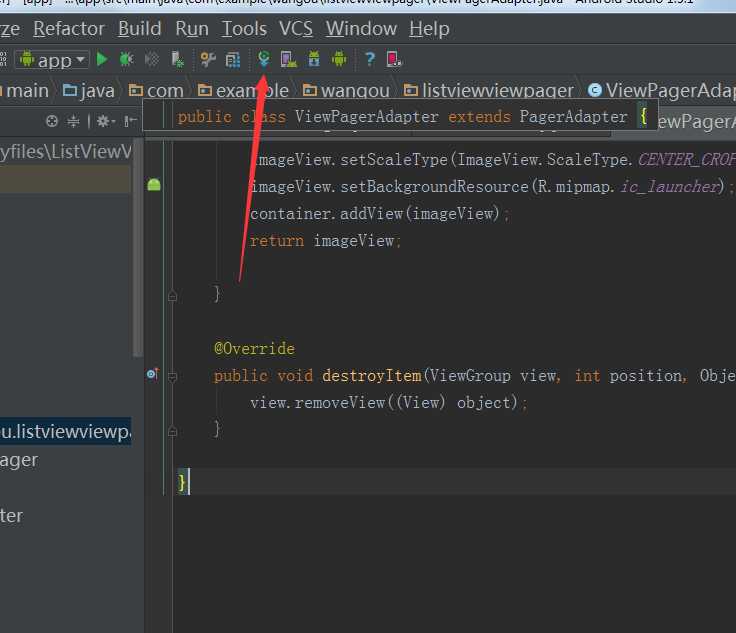This screenshot has height=633, width=736.
Task: Click view.removeView((View) object) line
Action: pos(389,403)
